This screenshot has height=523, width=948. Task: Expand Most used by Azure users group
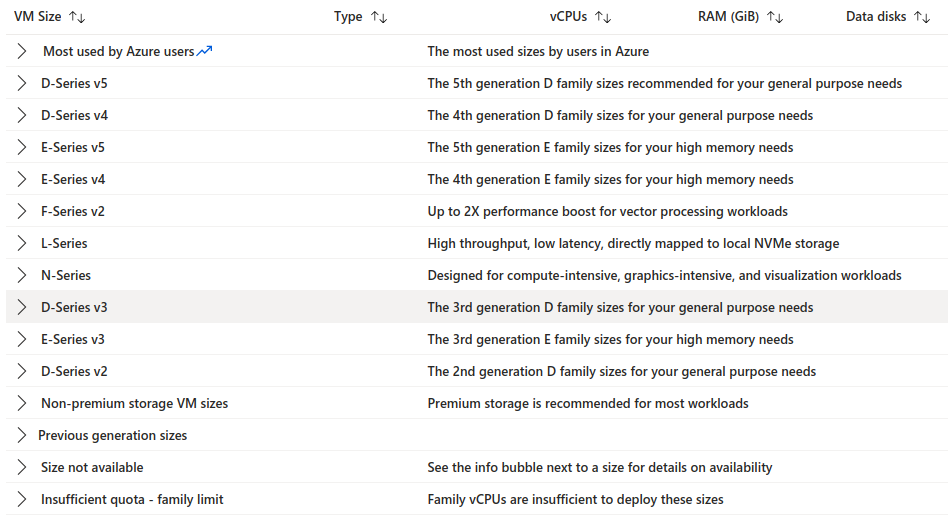pyautogui.click(x=22, y=51)
